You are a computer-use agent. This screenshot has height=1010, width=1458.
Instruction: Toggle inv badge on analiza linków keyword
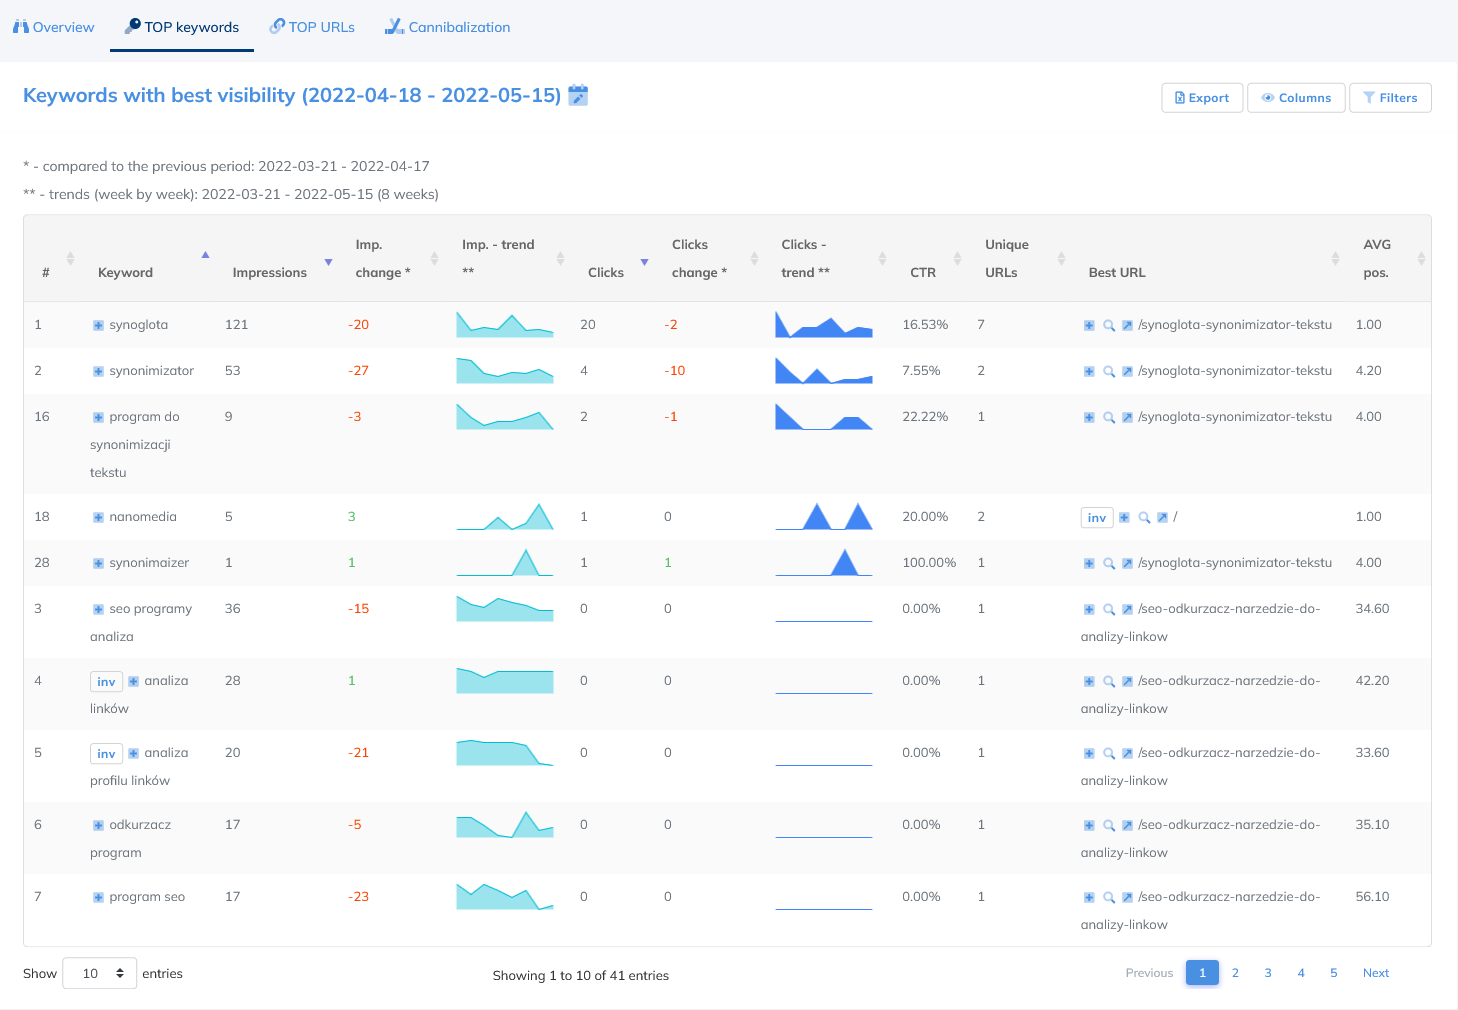pyautogui.click(x=106, y=681)
